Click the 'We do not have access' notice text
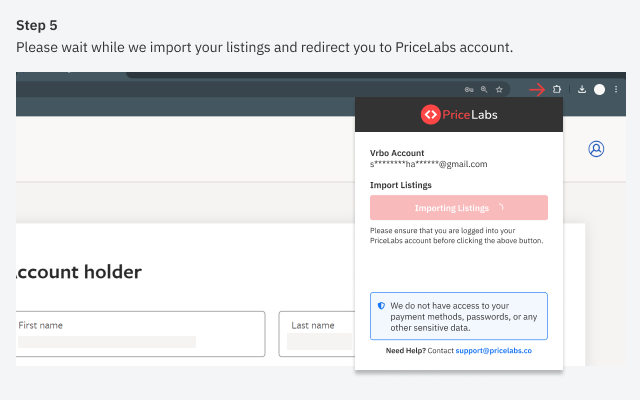 [x=464, y=317]
